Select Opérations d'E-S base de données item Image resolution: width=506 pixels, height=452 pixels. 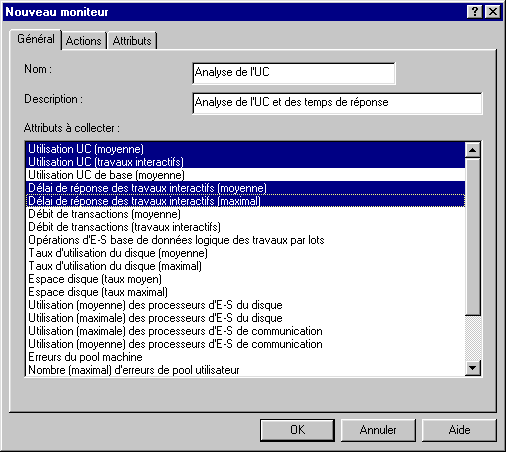[x=245, y=240]
